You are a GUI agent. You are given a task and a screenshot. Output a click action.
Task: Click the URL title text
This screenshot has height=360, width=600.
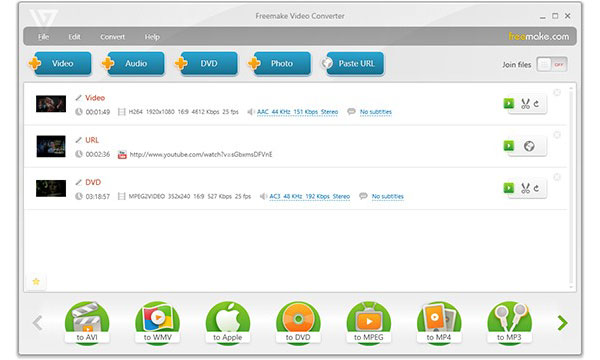click(92, 140)
